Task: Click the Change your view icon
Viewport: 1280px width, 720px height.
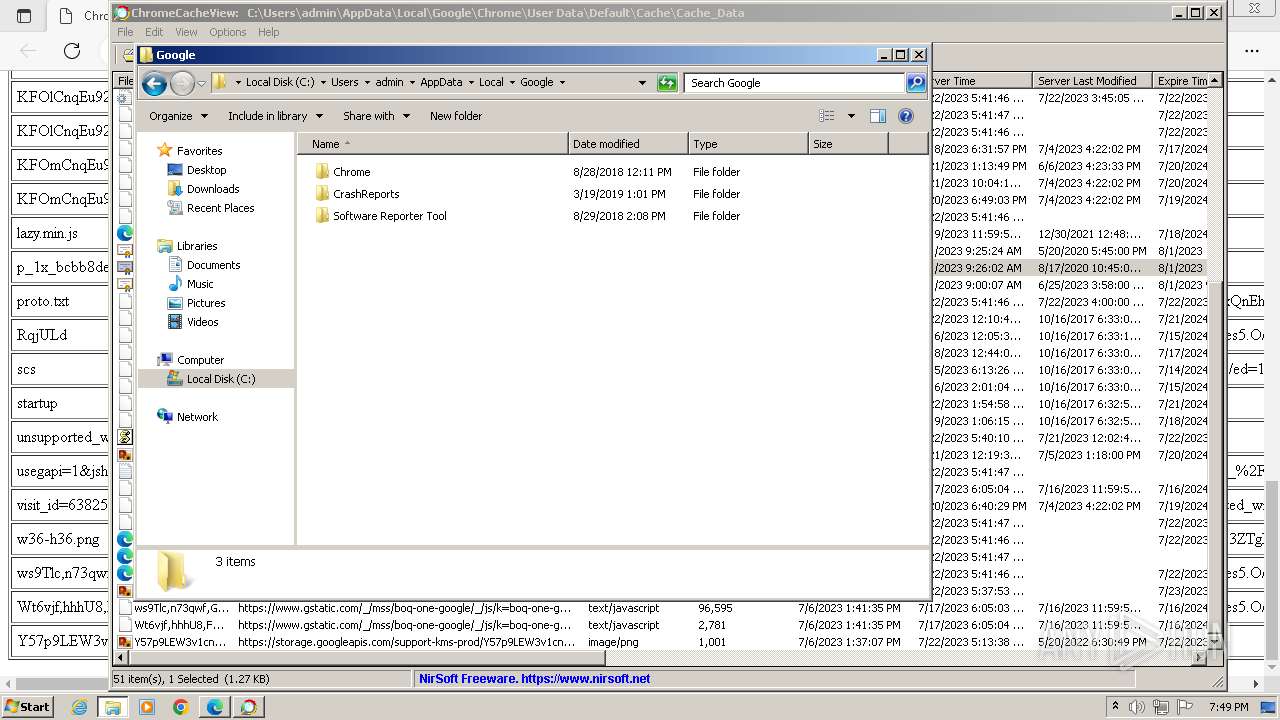Action: coord(826,116)
